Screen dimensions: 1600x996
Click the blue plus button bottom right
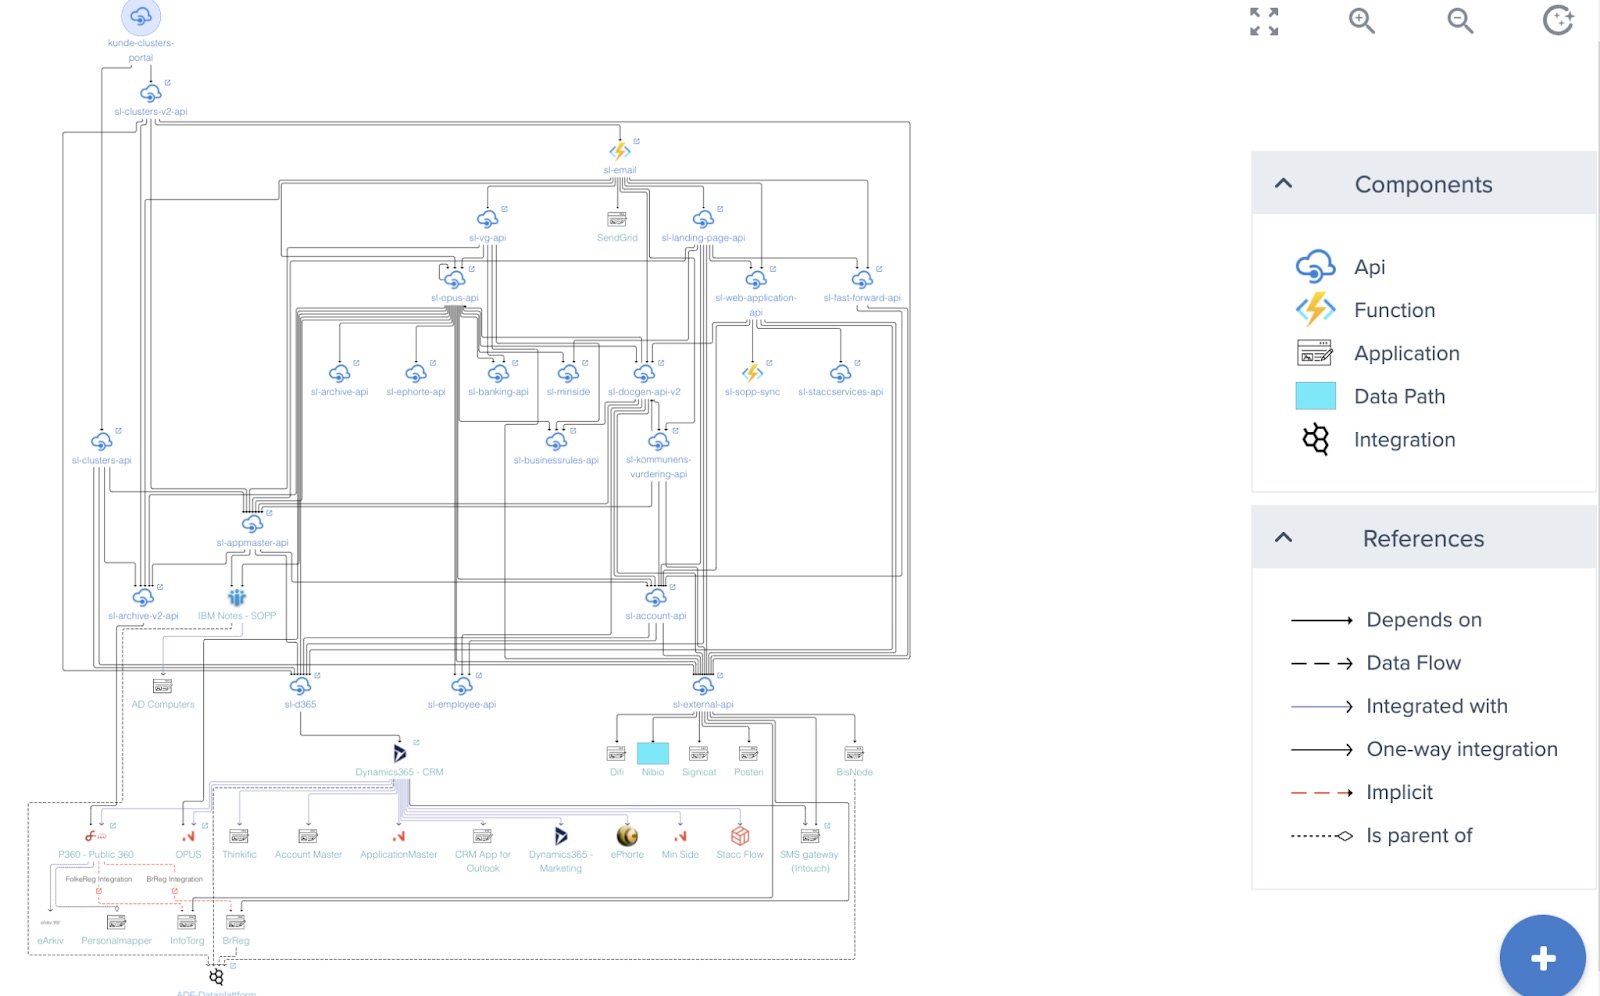click(x=1544, y=956)
